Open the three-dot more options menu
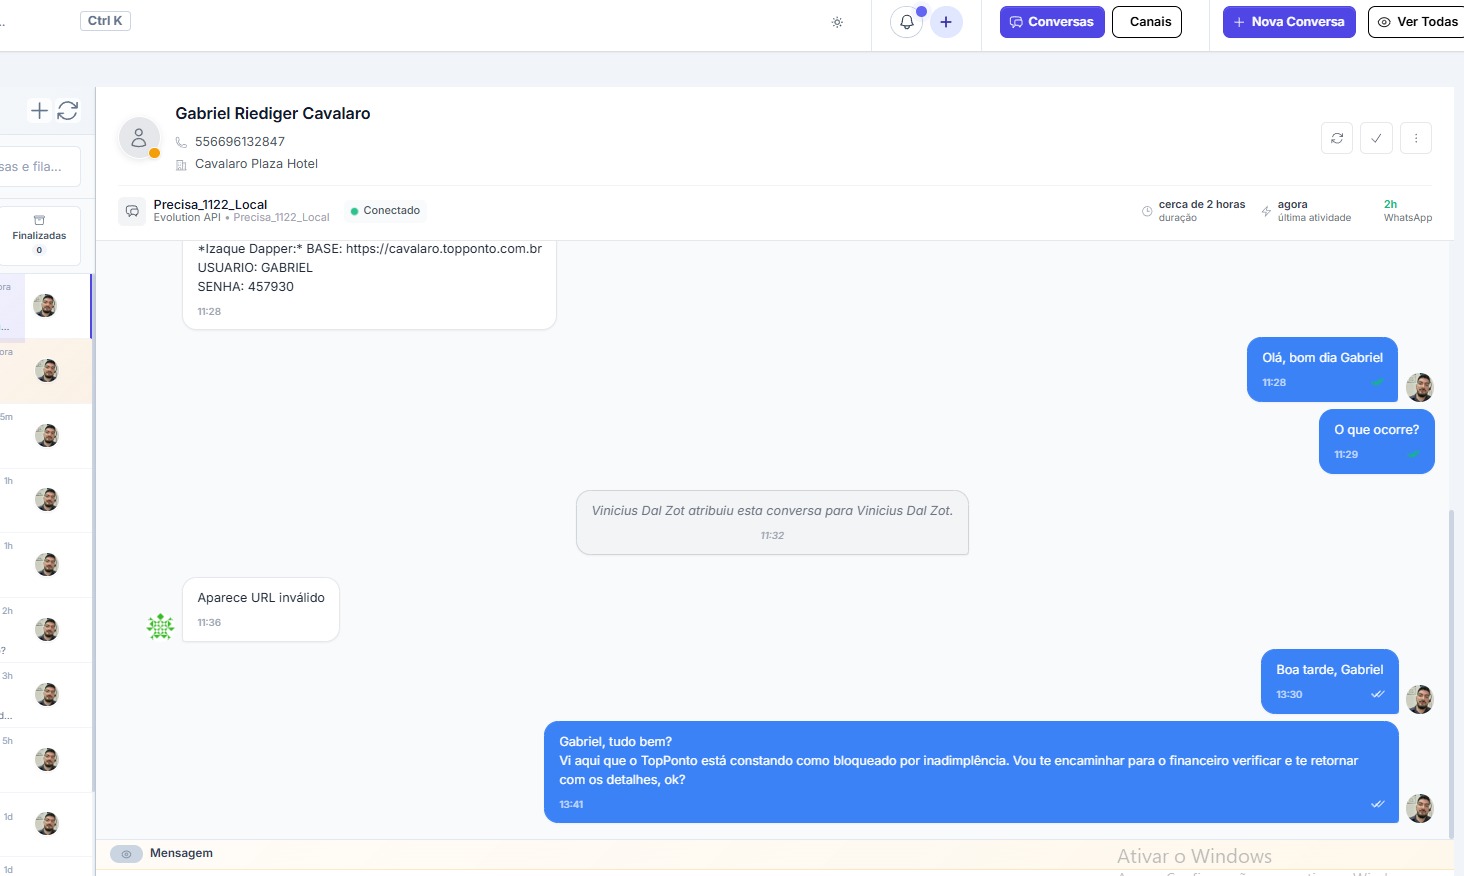Screen dimensions: 1464x876 click(x=1416, y=138)
